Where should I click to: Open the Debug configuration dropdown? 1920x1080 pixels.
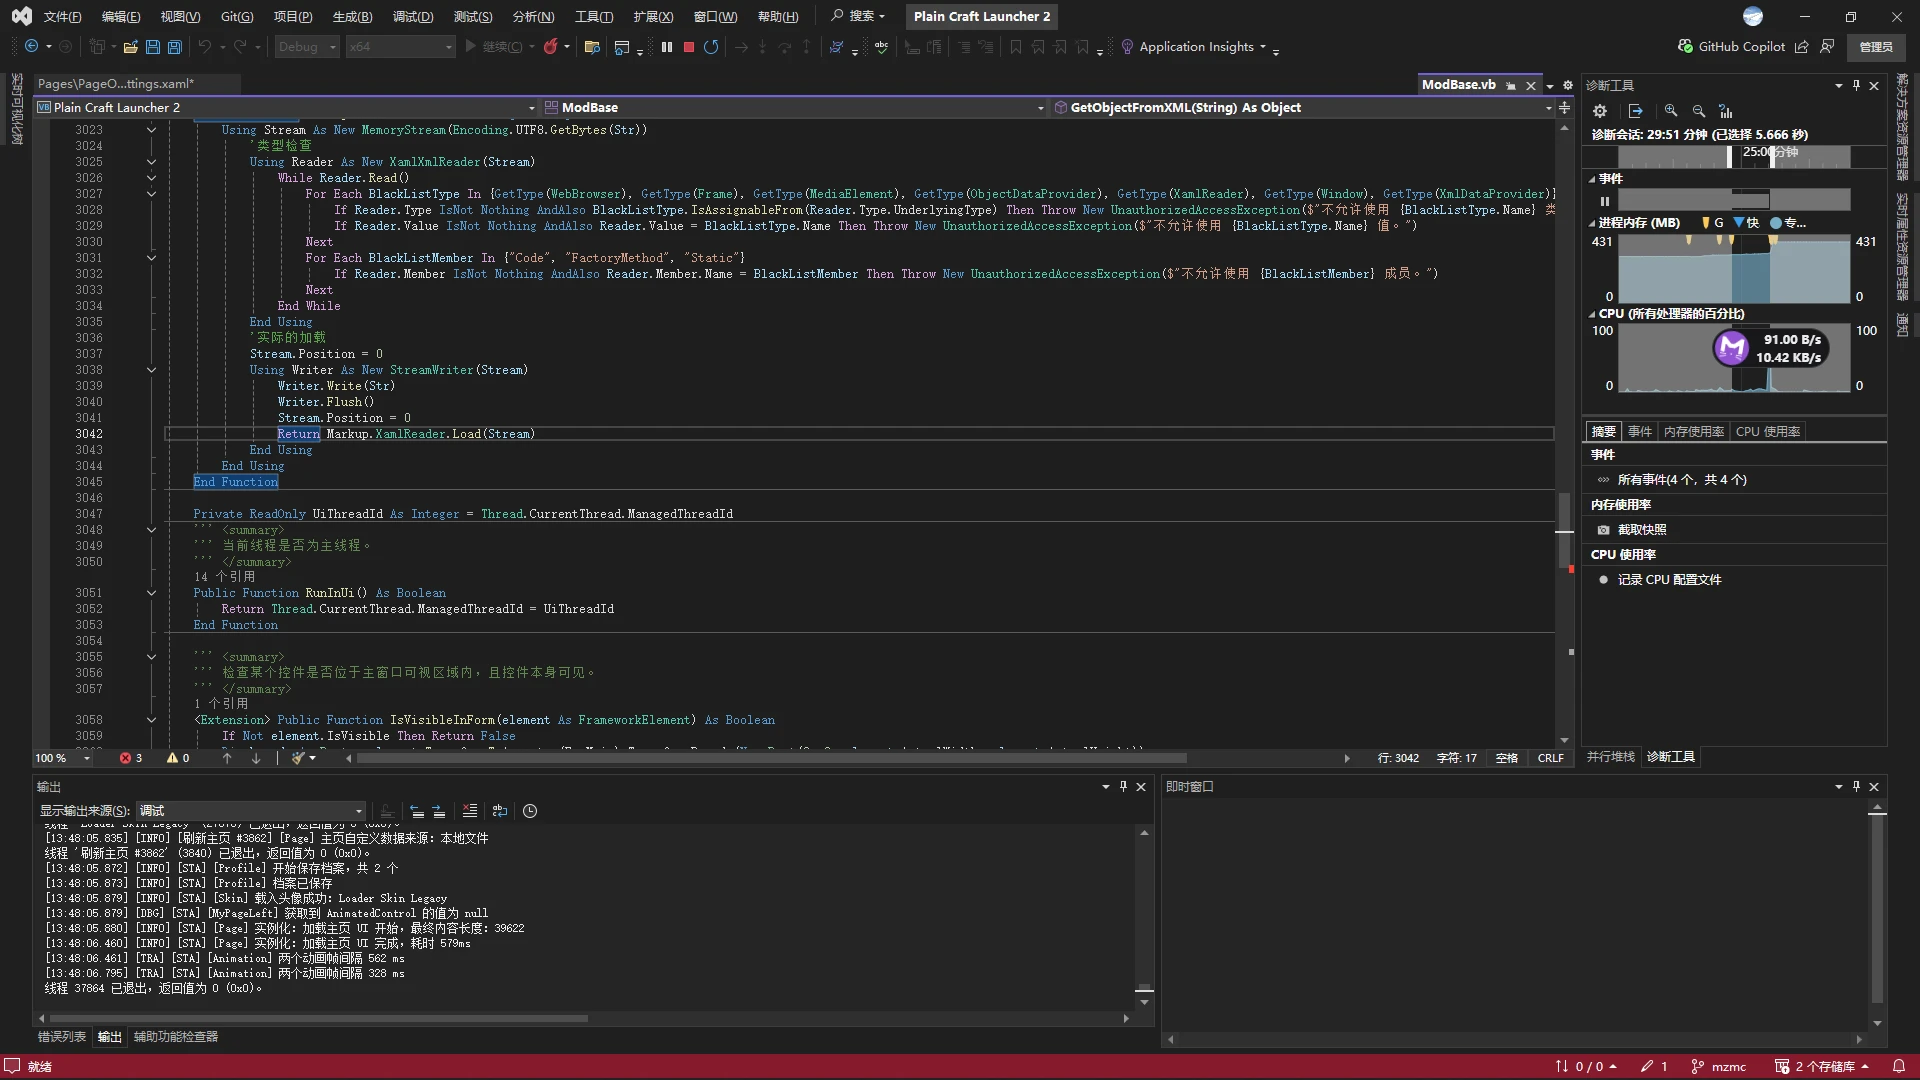307,47
